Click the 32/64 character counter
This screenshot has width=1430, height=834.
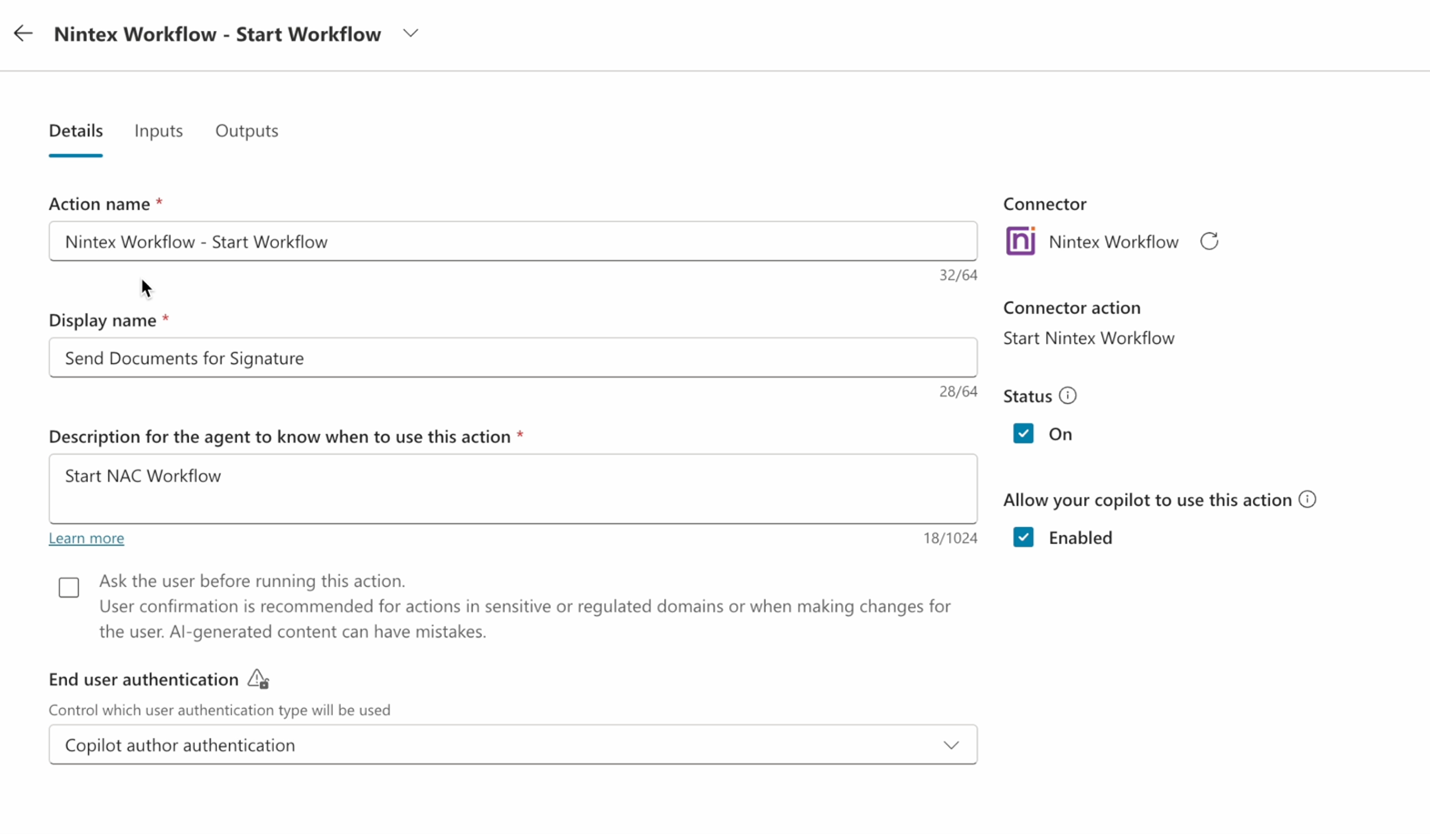(958, 275)
